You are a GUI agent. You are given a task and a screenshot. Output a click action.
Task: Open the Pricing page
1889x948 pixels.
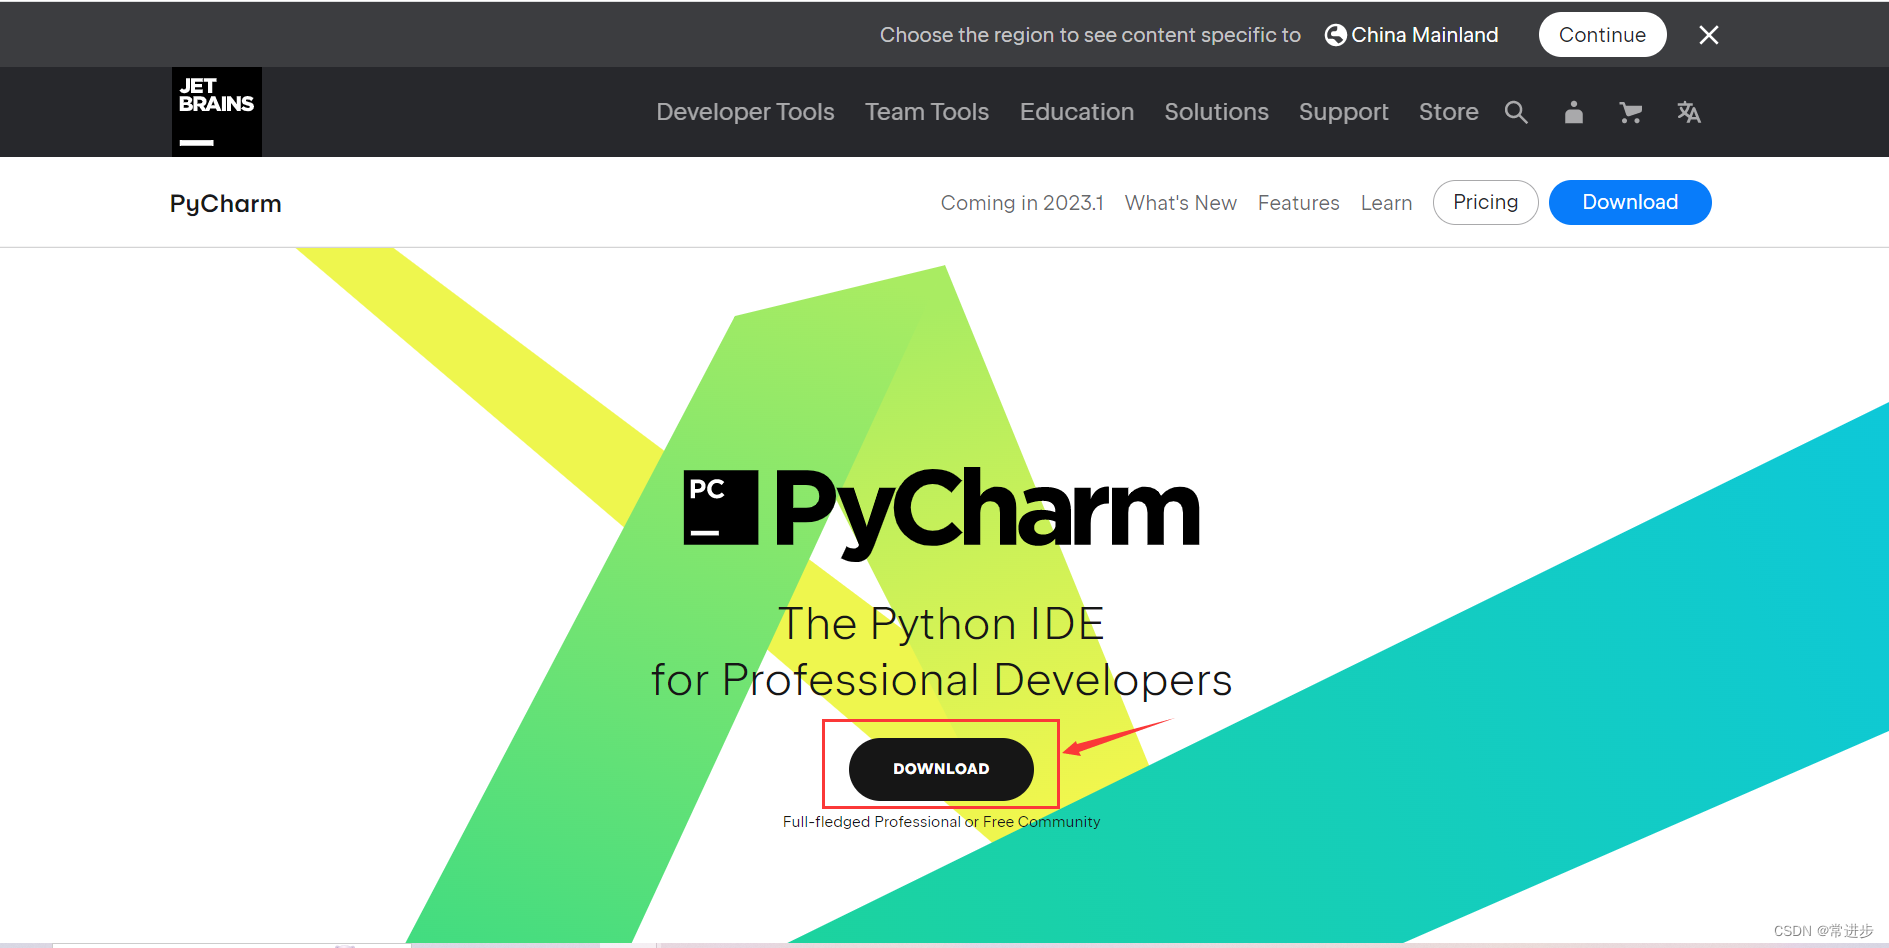pos(1485,202)
